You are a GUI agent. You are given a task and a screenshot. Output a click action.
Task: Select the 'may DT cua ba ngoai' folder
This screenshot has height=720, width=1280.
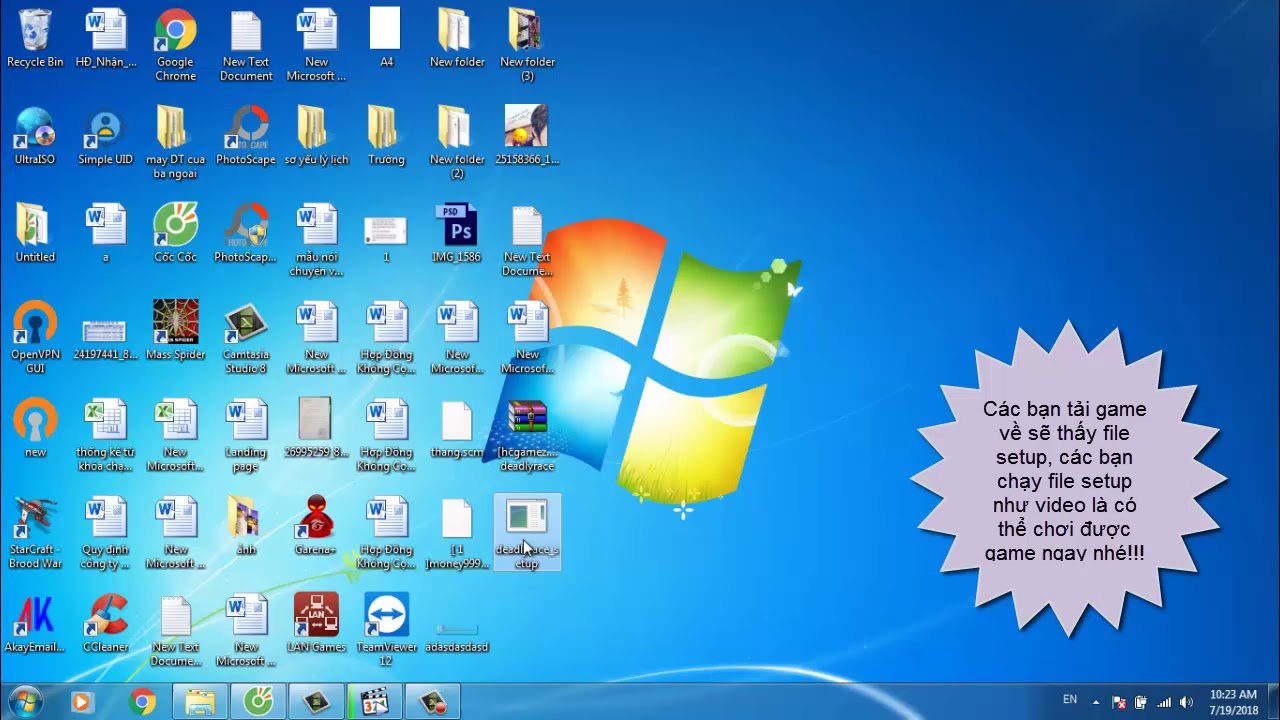point(175,142)
